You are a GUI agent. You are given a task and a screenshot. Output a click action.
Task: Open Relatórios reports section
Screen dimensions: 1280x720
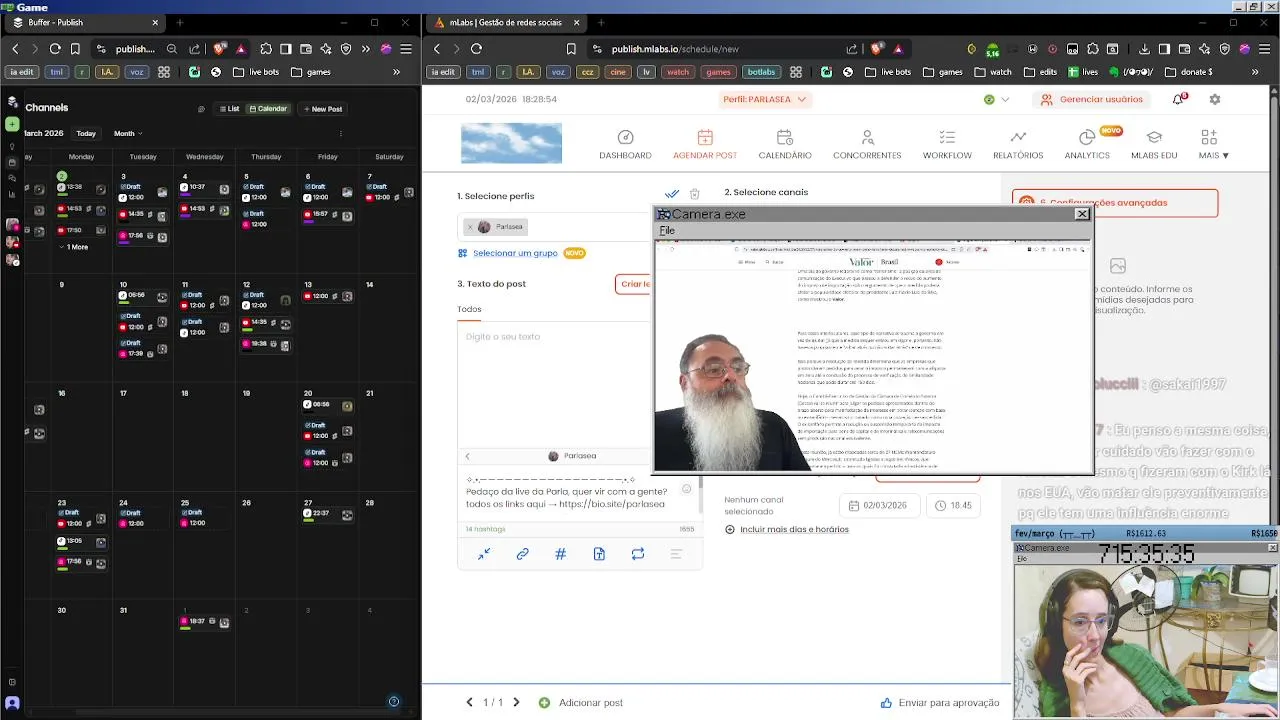[1018, 145]
